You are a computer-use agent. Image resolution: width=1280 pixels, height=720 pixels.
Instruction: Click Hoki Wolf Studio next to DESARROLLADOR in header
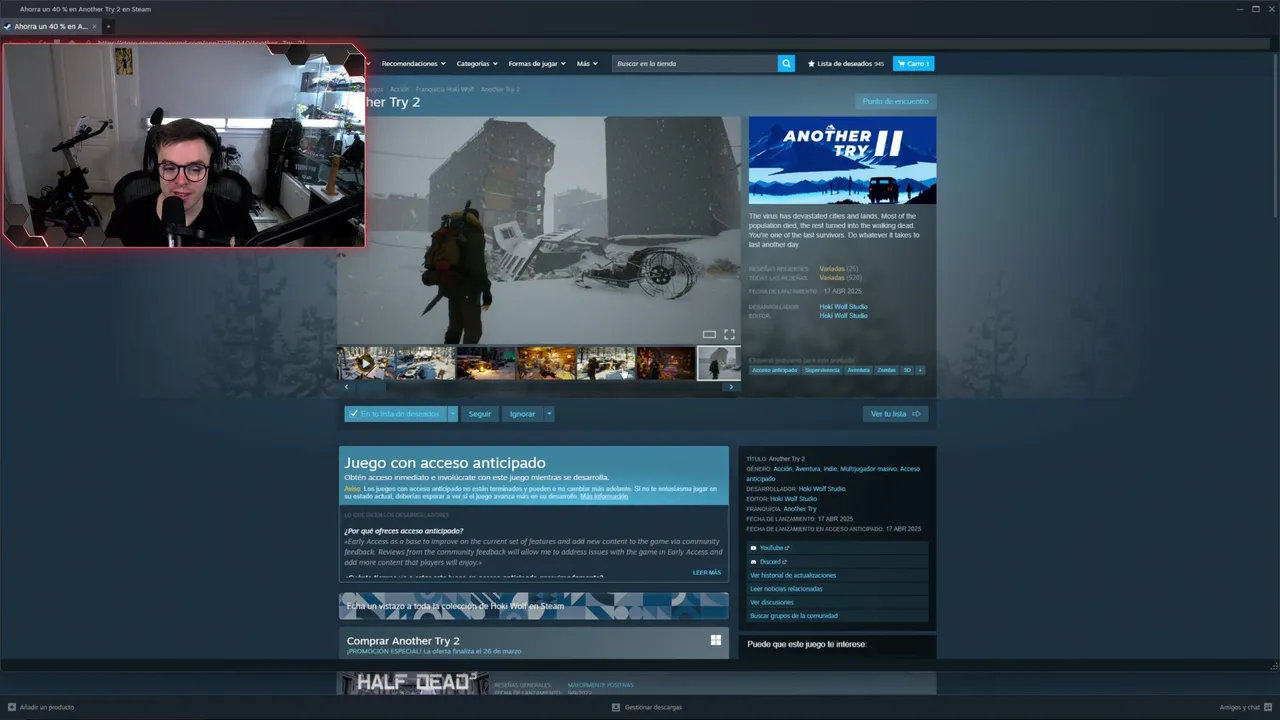coord(843,307)
